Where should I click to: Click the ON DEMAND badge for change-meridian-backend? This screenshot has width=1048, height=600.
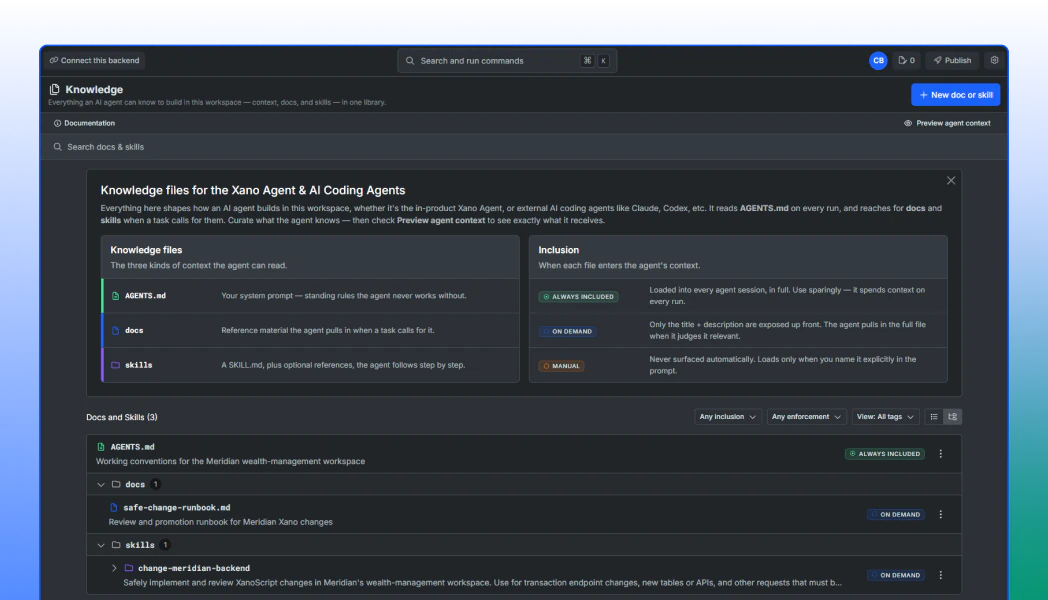click(896, 575)
